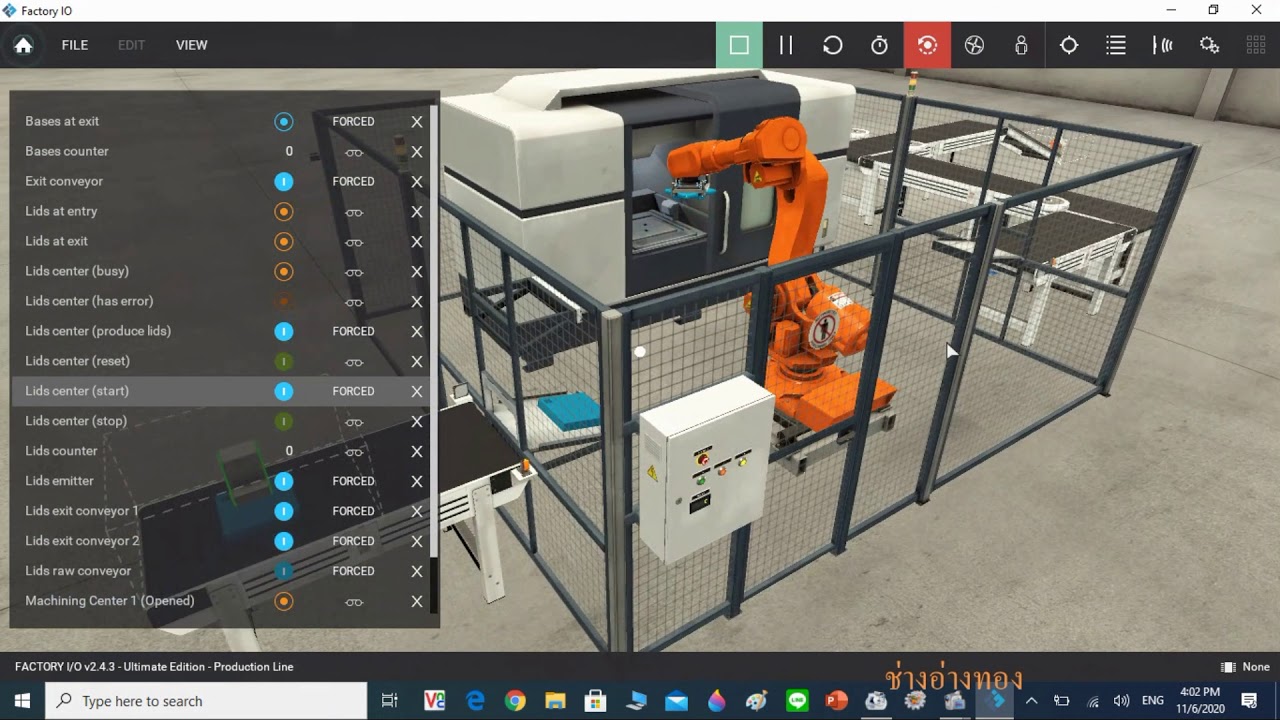Viewport: 1280px width, 720px height.
Task: Toggle Lids center (produce lids) value
Action: coord(284,331)
